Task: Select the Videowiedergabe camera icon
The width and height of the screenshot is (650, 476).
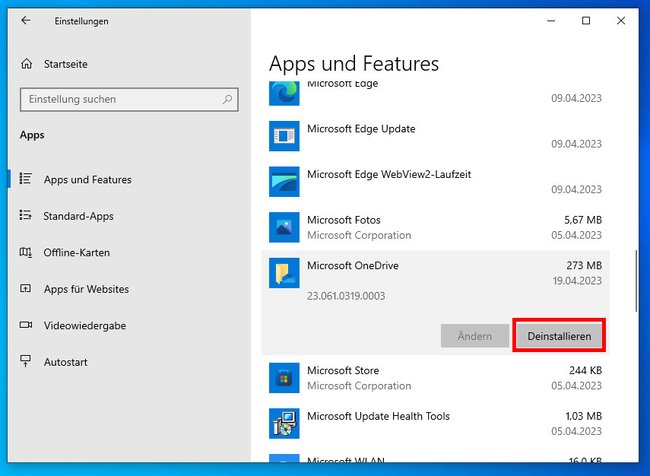Action: (x=26, y=325)
